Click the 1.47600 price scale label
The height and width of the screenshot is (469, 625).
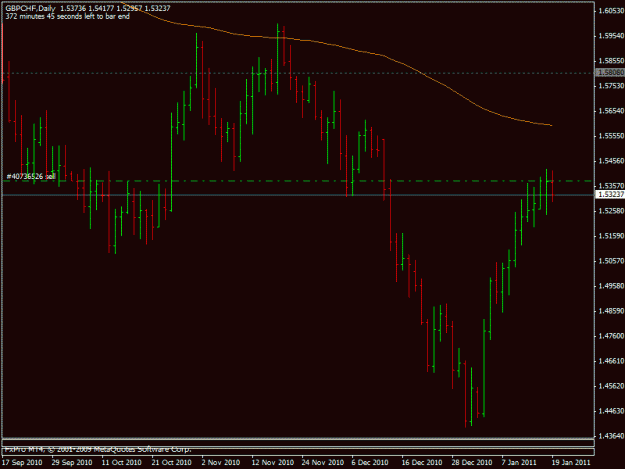[x=611, y=336]
